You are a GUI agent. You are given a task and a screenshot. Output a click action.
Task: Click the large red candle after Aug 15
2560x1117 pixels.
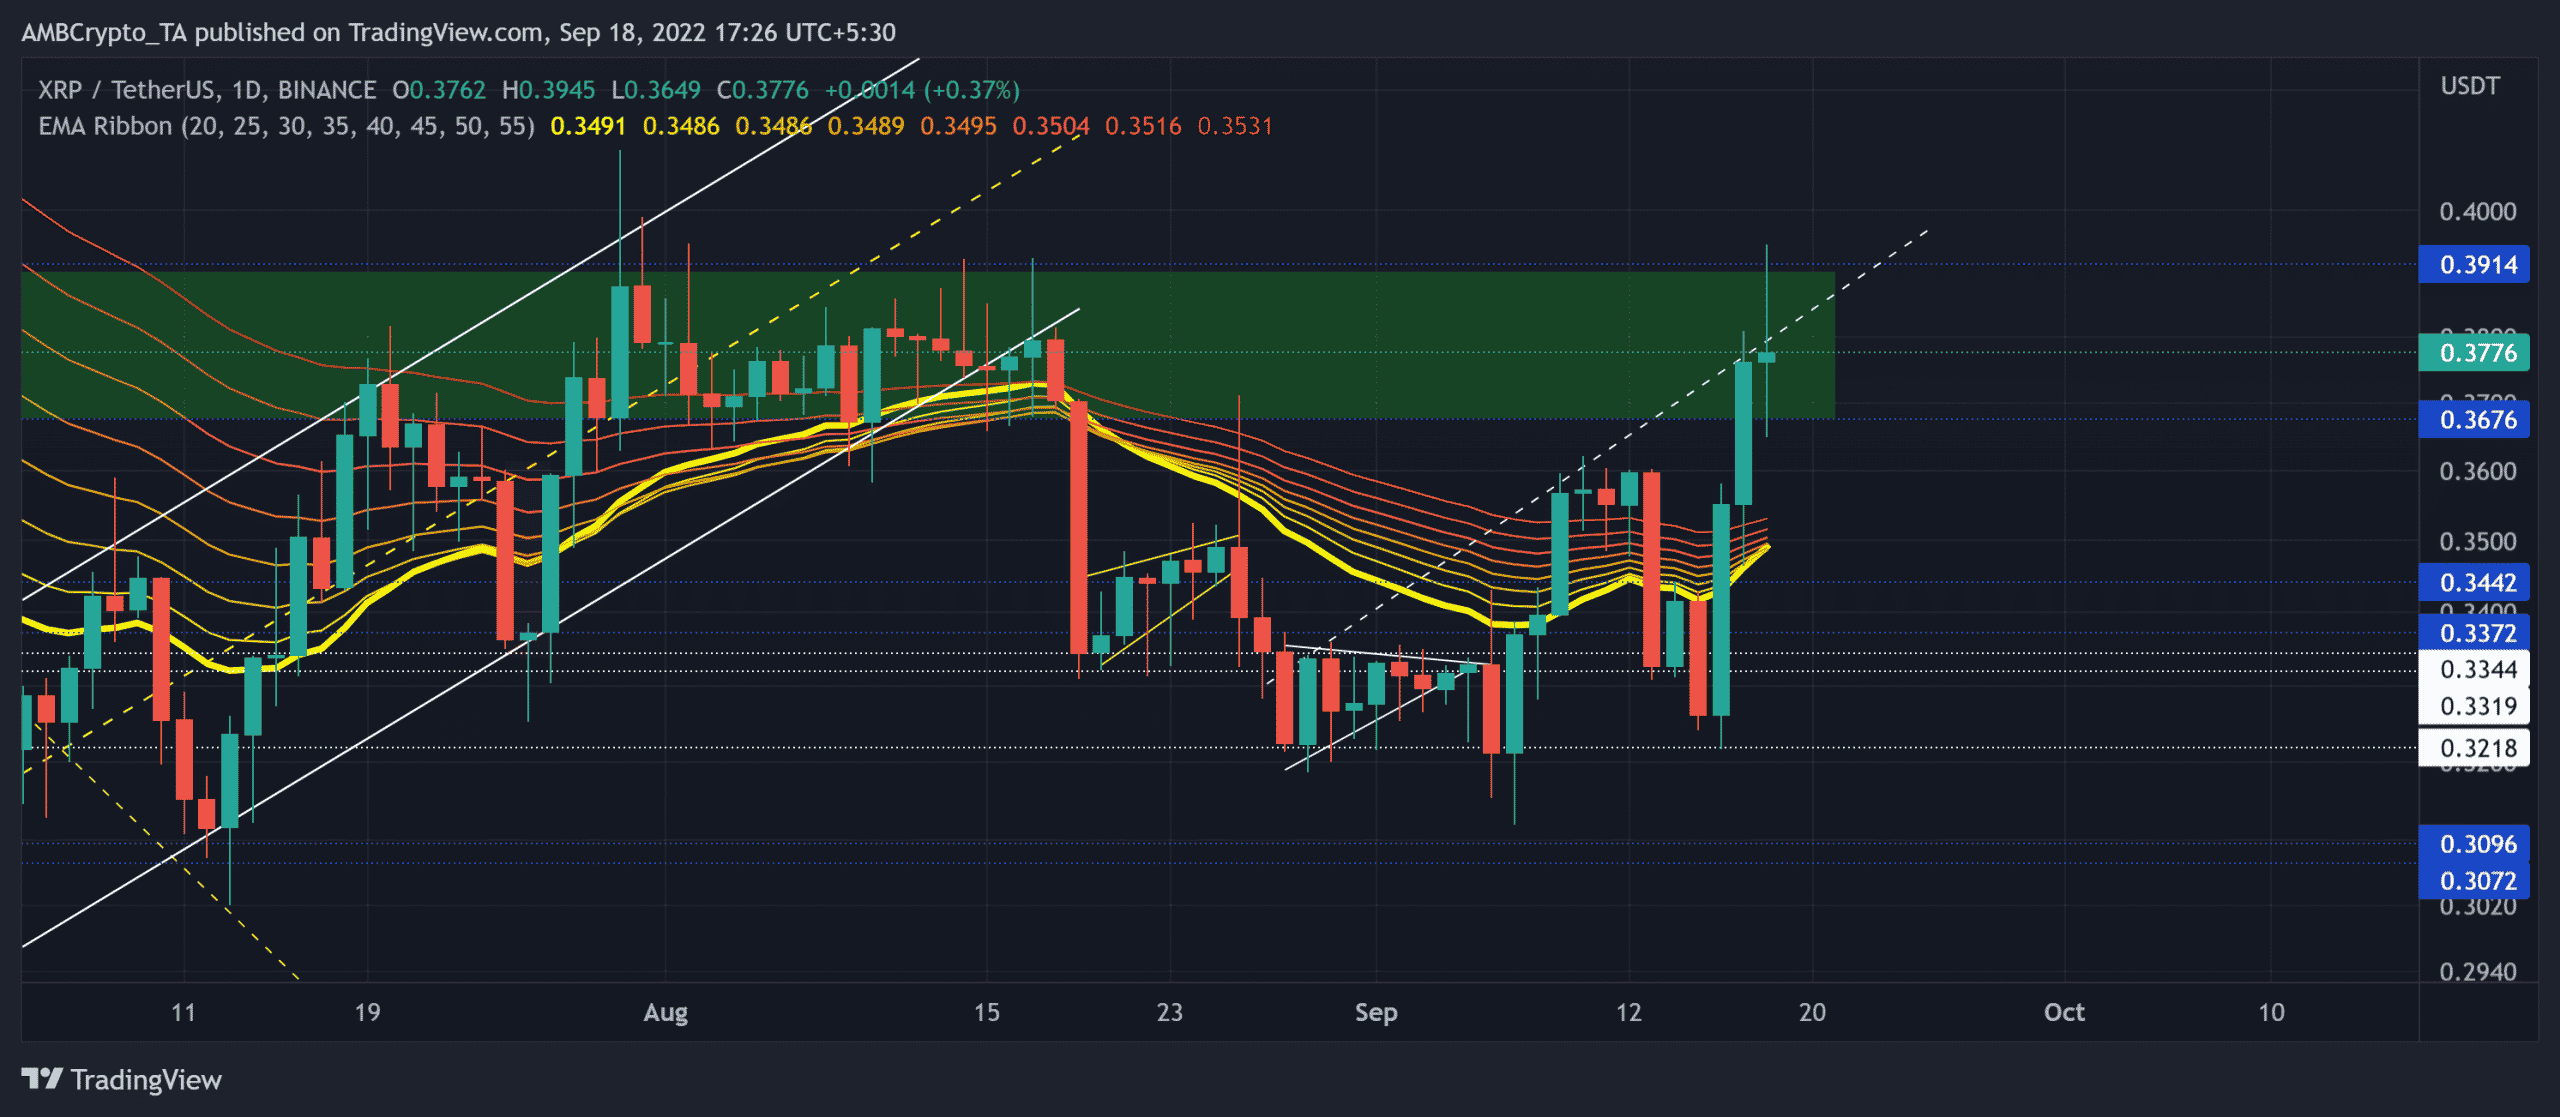(x=1078, y=527)
